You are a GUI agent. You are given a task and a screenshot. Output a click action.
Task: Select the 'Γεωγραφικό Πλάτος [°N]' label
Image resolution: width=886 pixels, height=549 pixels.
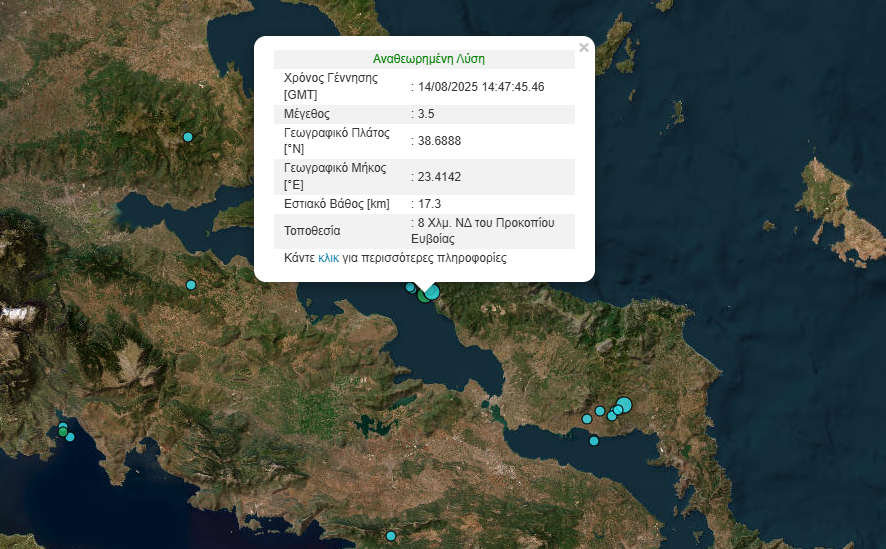(337, 141)
